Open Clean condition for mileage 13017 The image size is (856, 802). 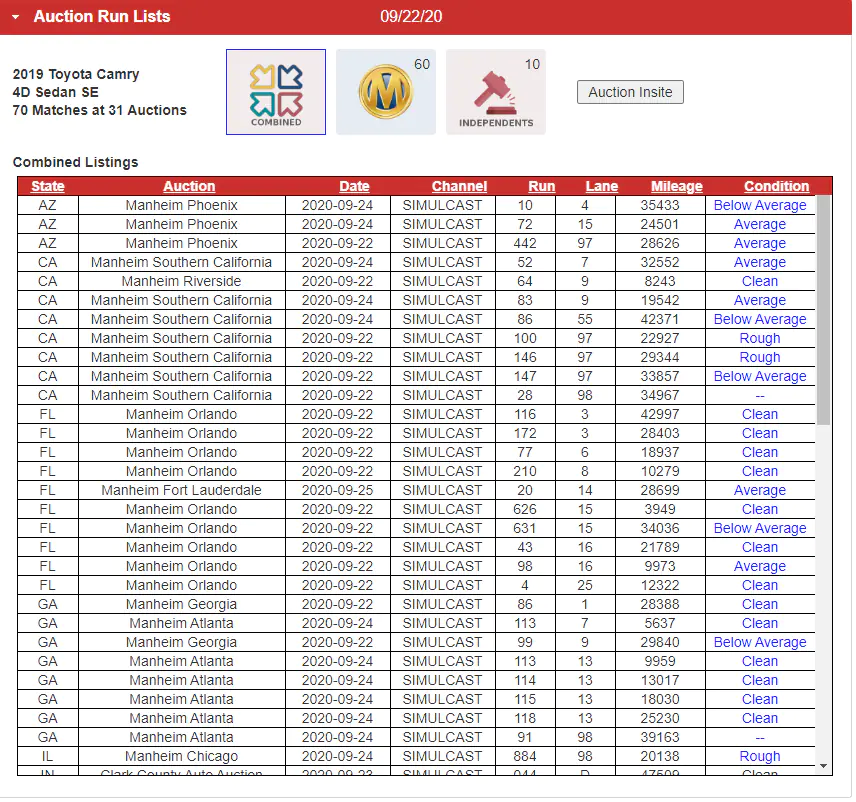click(x=762, y=682)
